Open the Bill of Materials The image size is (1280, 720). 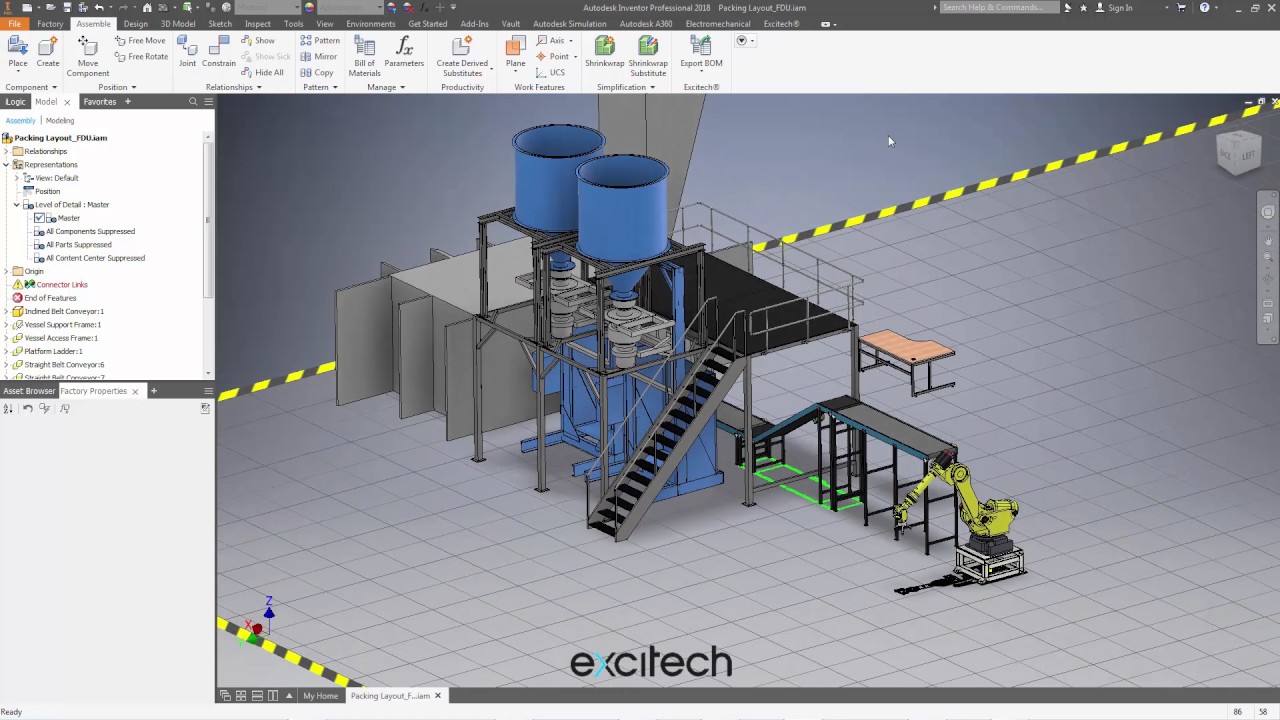pos(364,57)
